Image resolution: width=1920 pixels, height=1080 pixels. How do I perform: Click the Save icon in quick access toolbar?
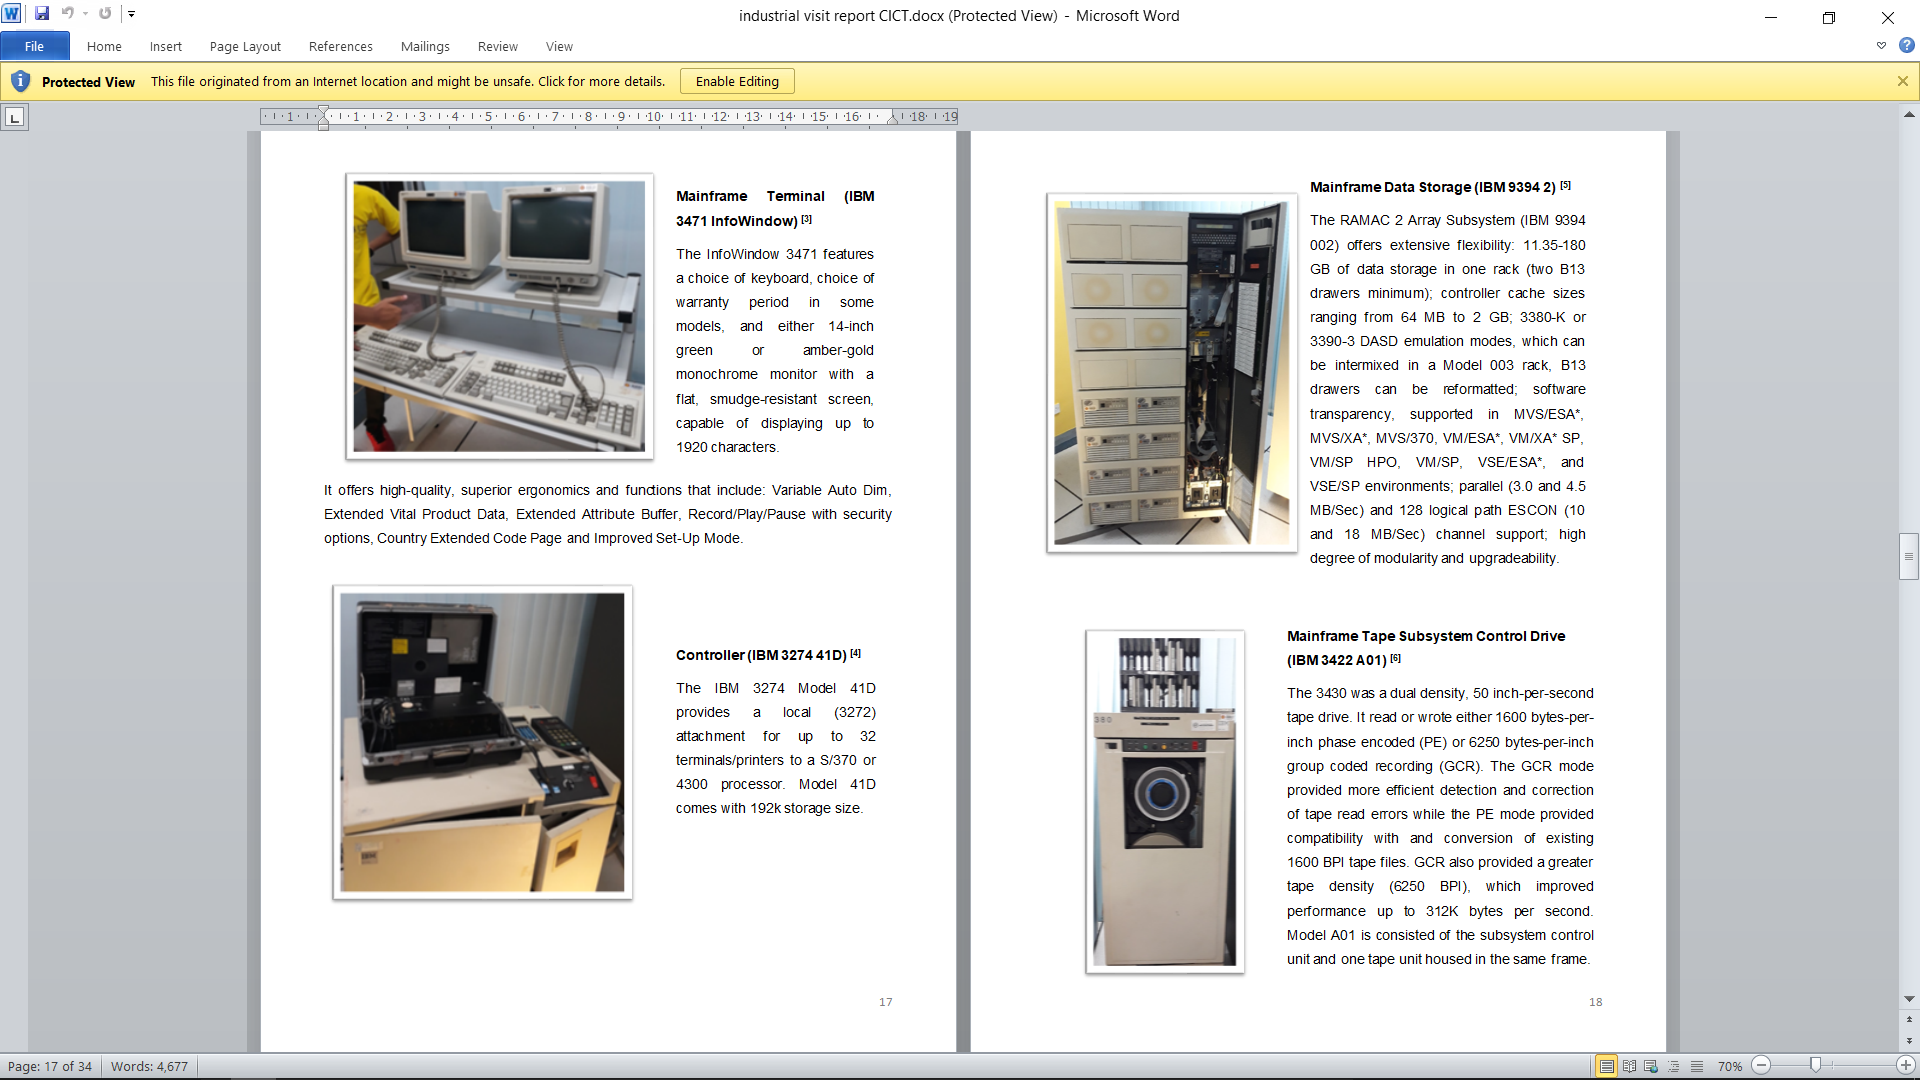click(x=42, y=14)
